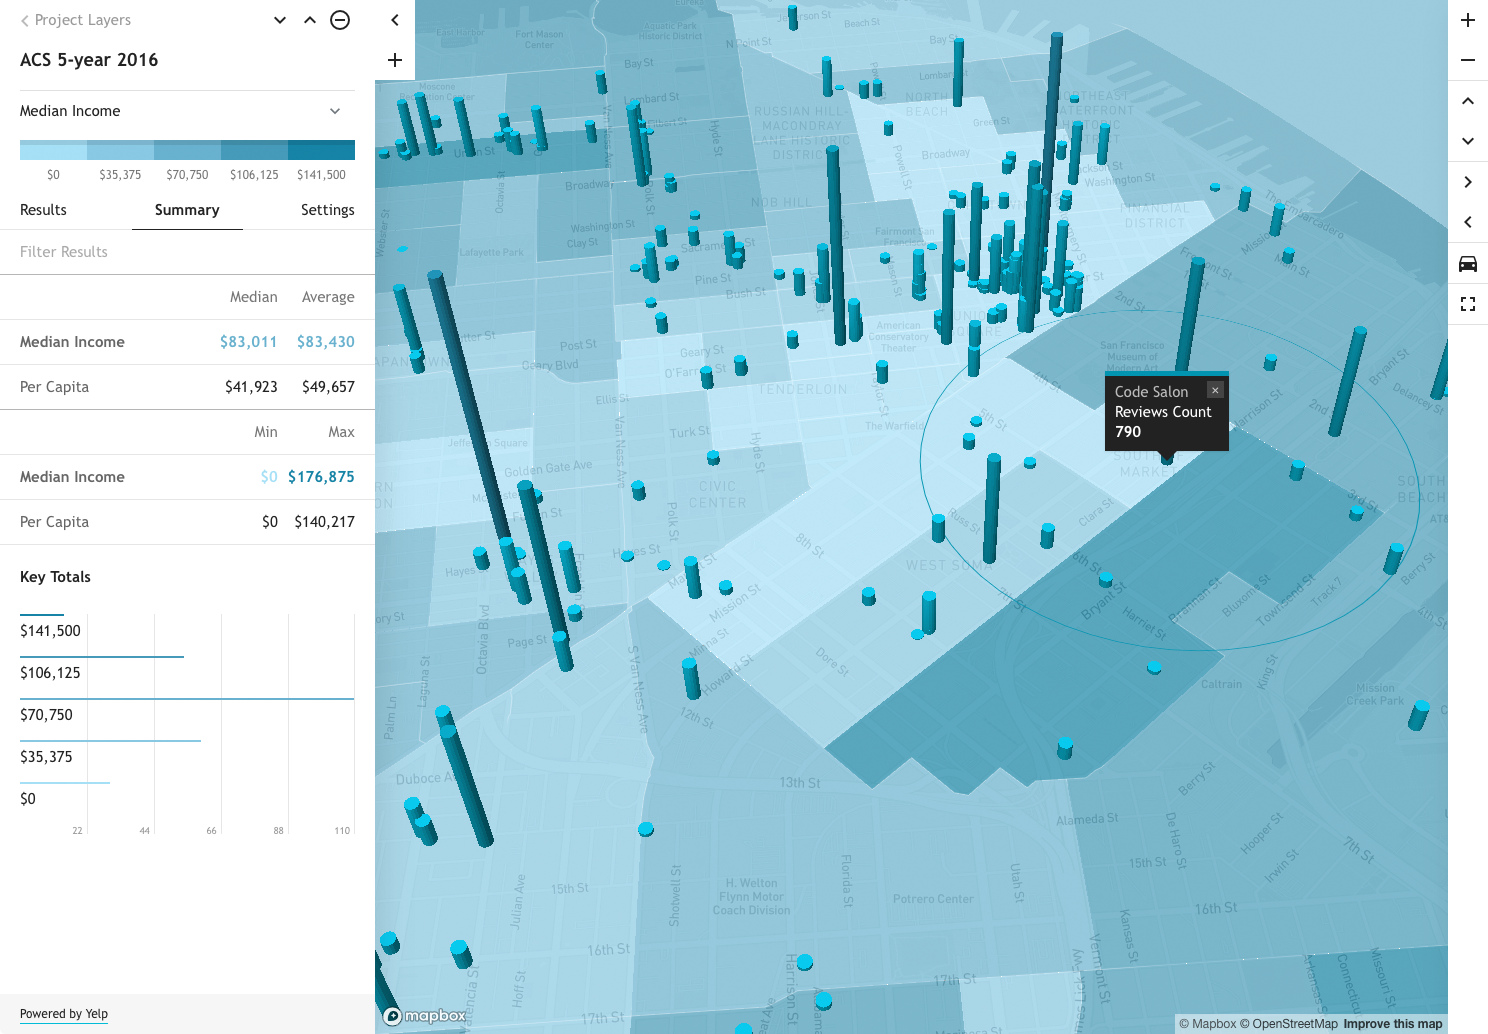Image resolution: width=1488 pixels, height=1034 pixels.
Task: Rotate map right with arrow
Action: coord(1468,182)
